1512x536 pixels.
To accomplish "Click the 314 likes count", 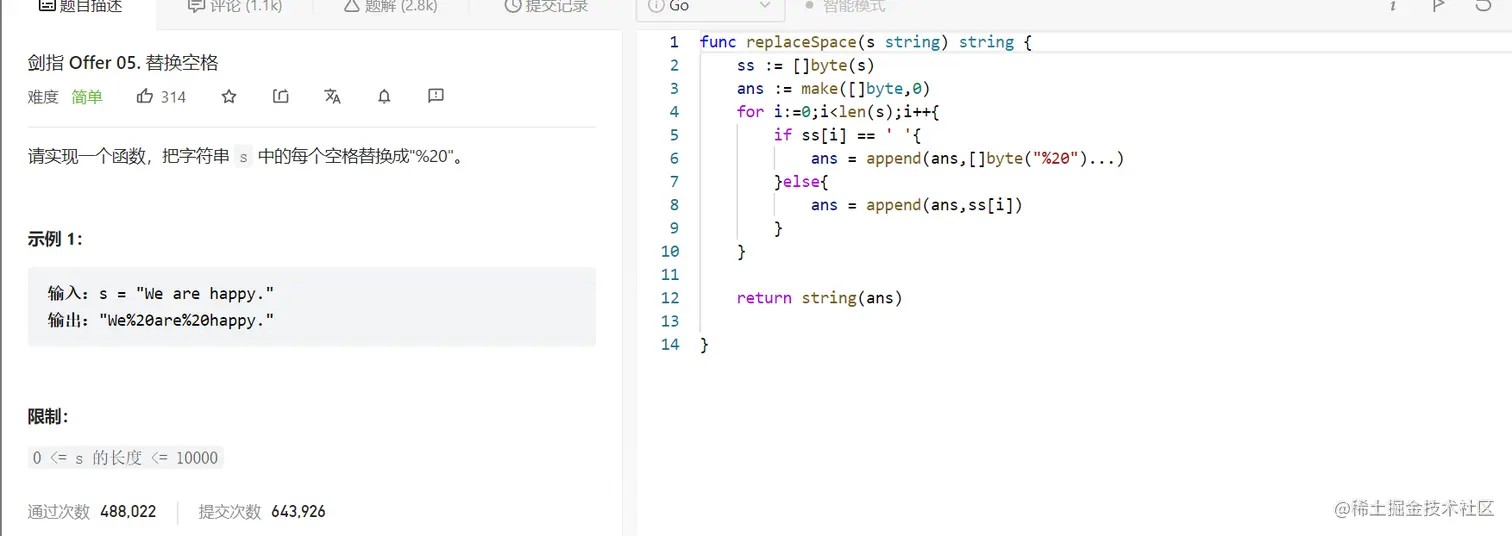I will (x=173, y=97).
